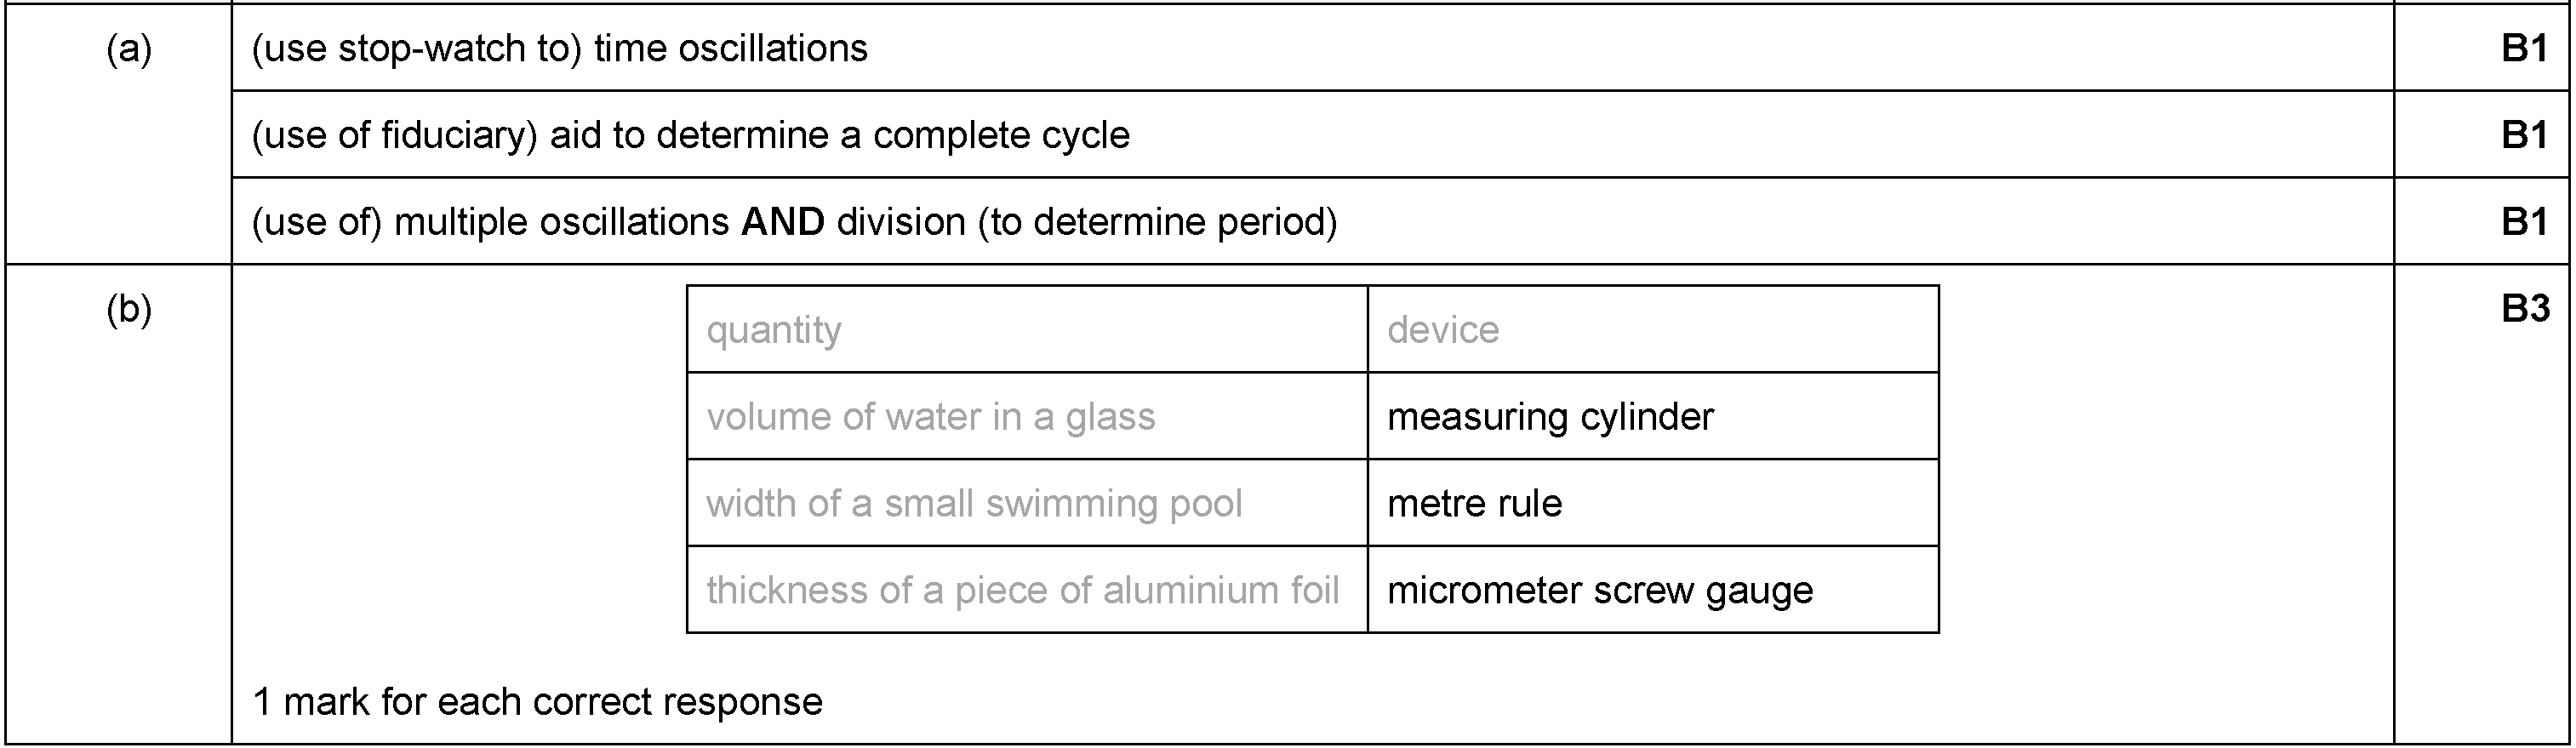This screenshot has width=2576, height=748.
Task: Click the '(b)' question label
Action: [x=129, y=309]
